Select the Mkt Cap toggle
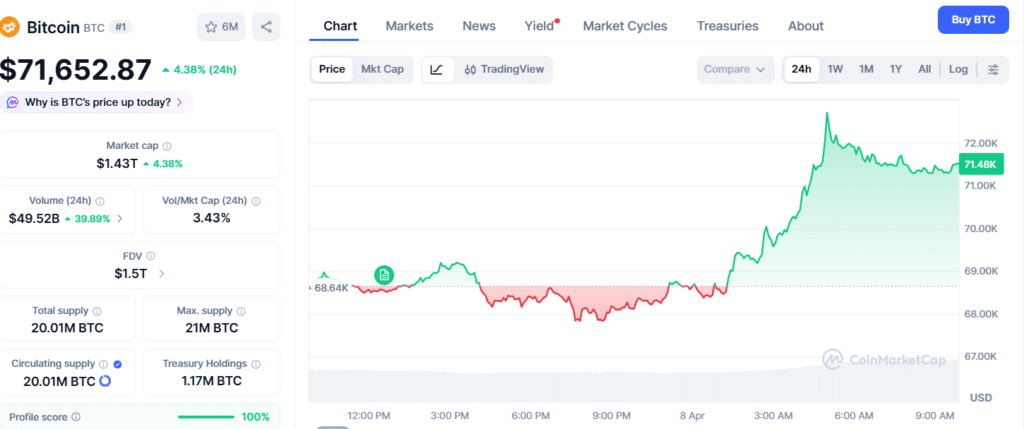The image size is (1024, 429). (x=383, y=69)
